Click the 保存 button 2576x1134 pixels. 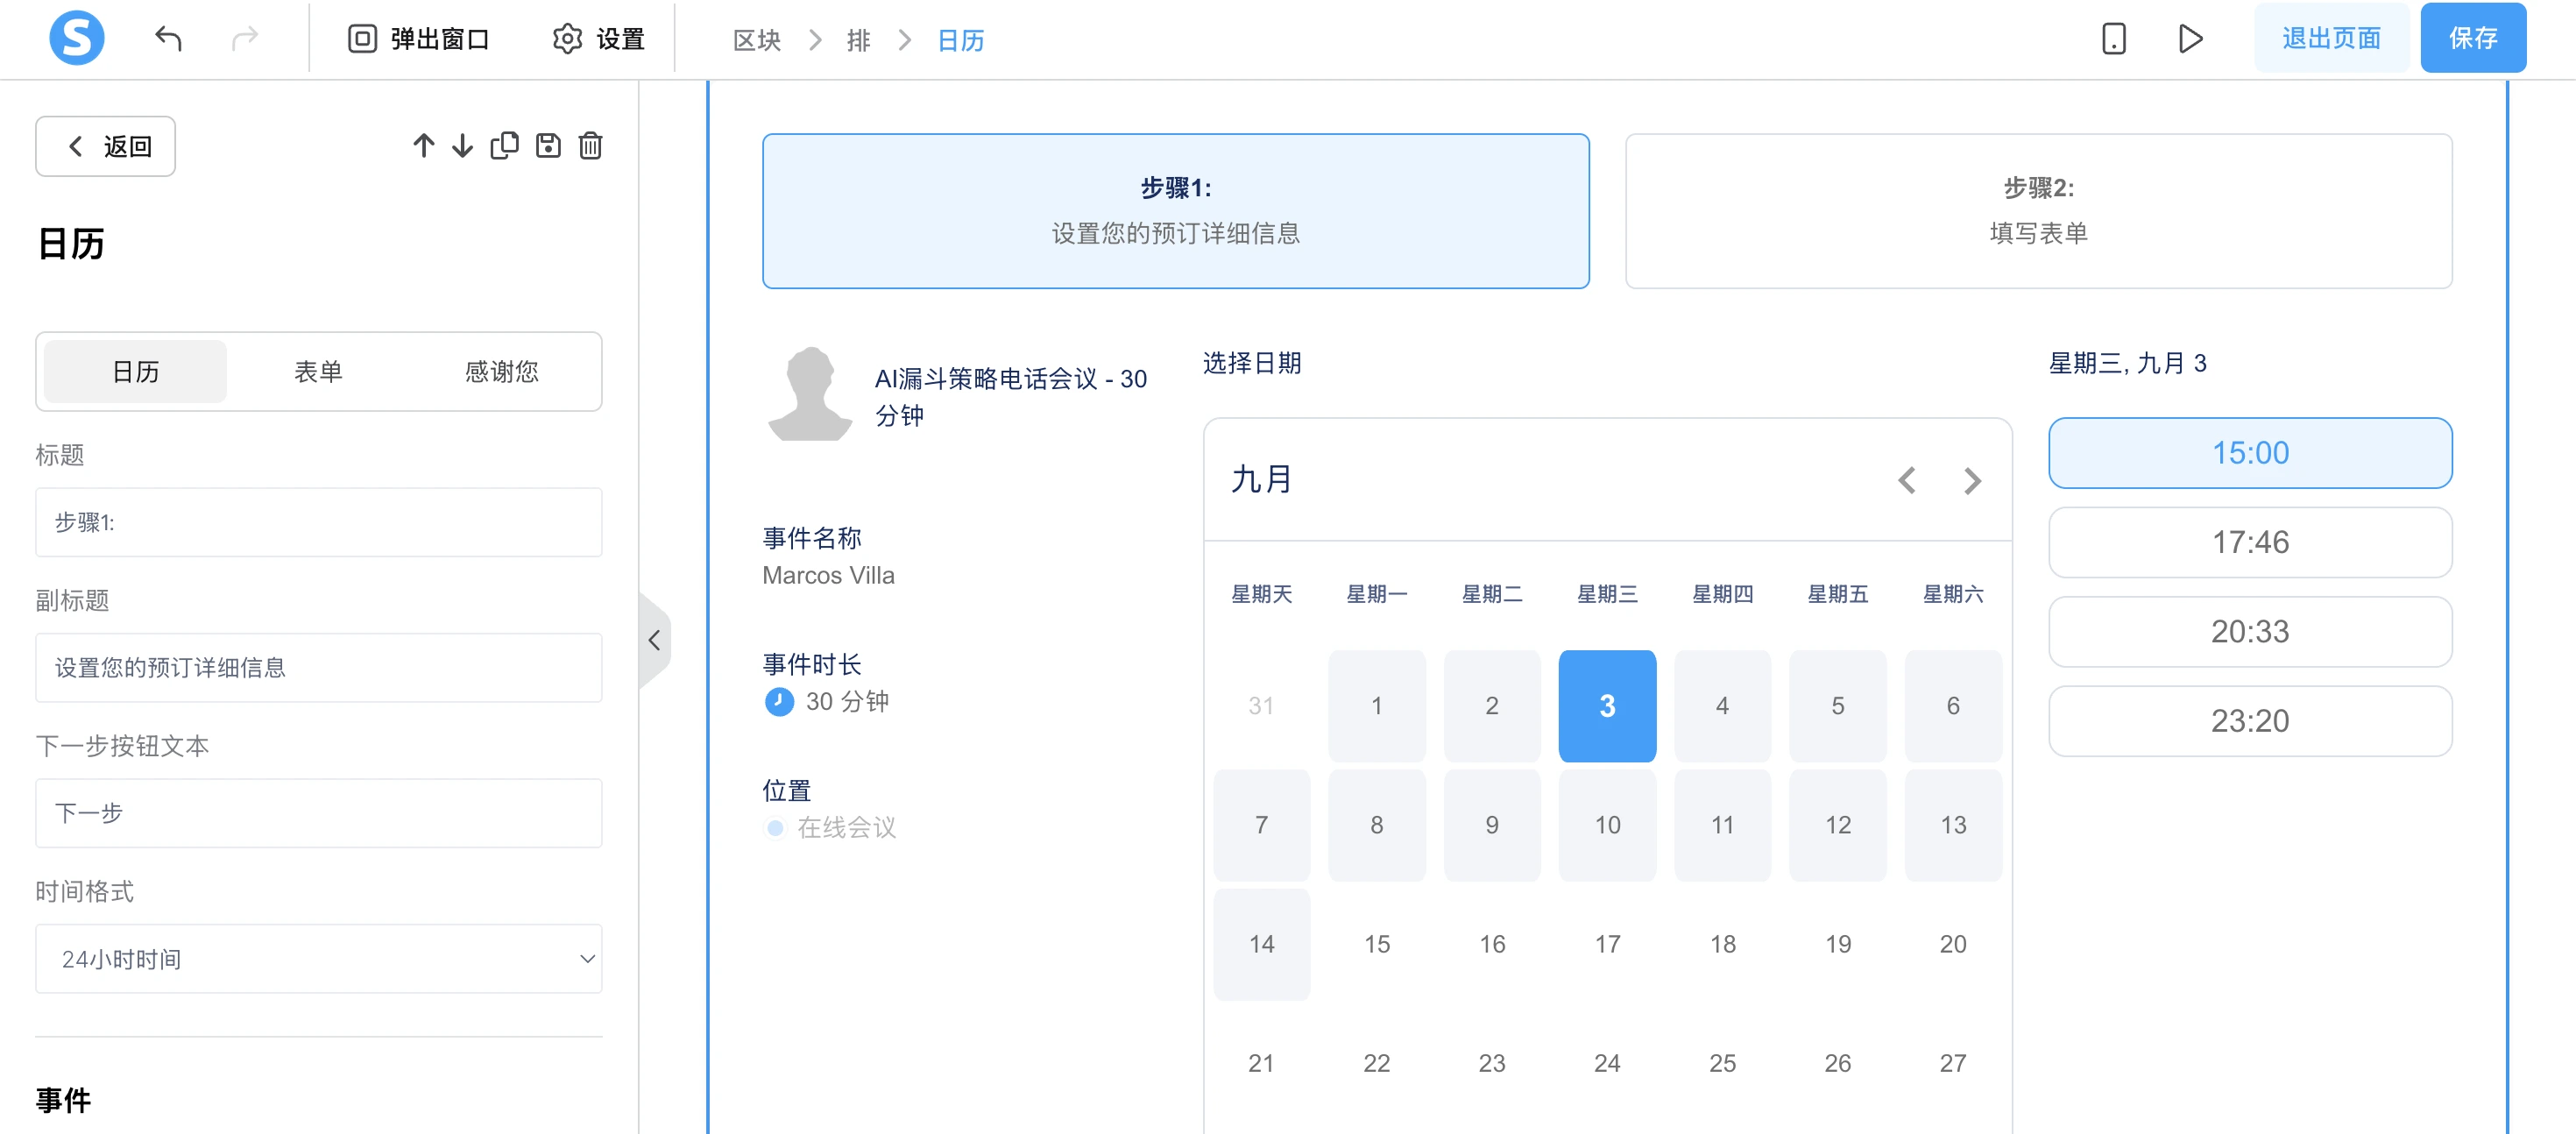[2473, 38]
